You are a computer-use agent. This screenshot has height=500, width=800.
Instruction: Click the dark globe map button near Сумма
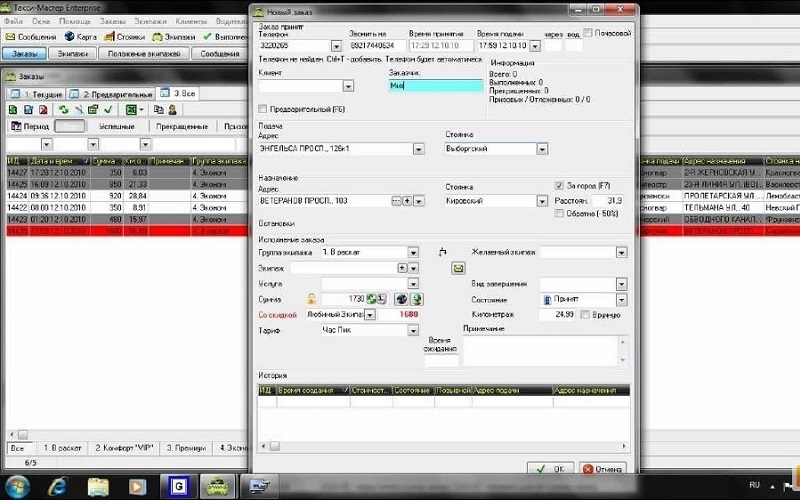[401, 299]
